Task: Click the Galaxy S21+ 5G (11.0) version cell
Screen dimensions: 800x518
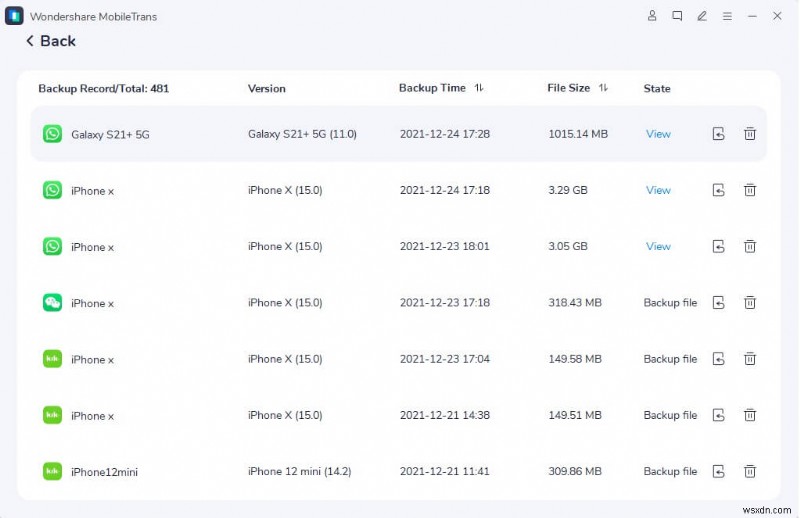Action: pos(302,134)
